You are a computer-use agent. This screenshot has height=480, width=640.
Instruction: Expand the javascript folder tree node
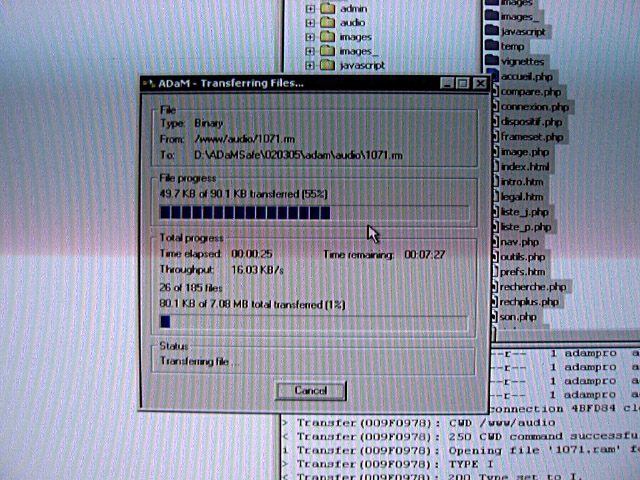click(310, 65)
